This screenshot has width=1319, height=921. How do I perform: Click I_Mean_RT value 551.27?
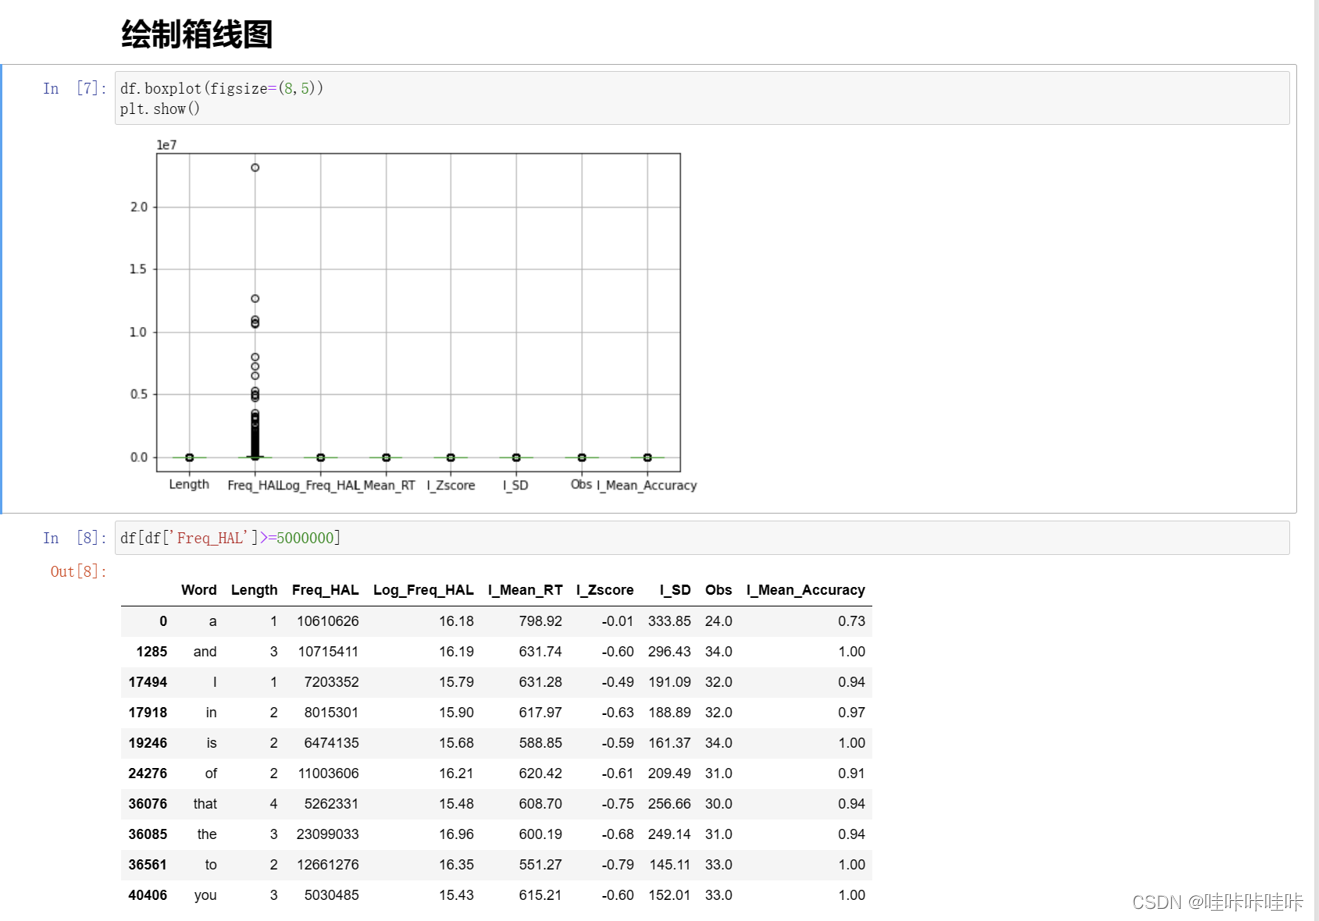coord(541,865)
